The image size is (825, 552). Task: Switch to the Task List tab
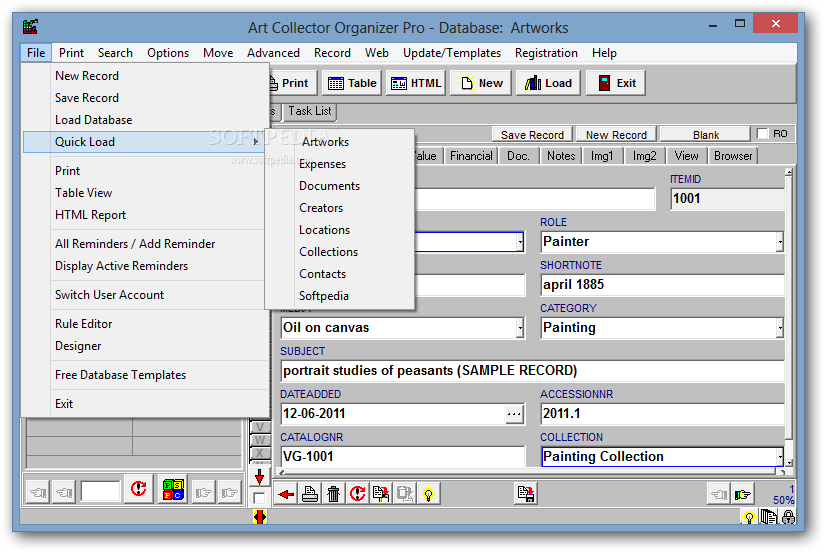click(x=309, y=111)
